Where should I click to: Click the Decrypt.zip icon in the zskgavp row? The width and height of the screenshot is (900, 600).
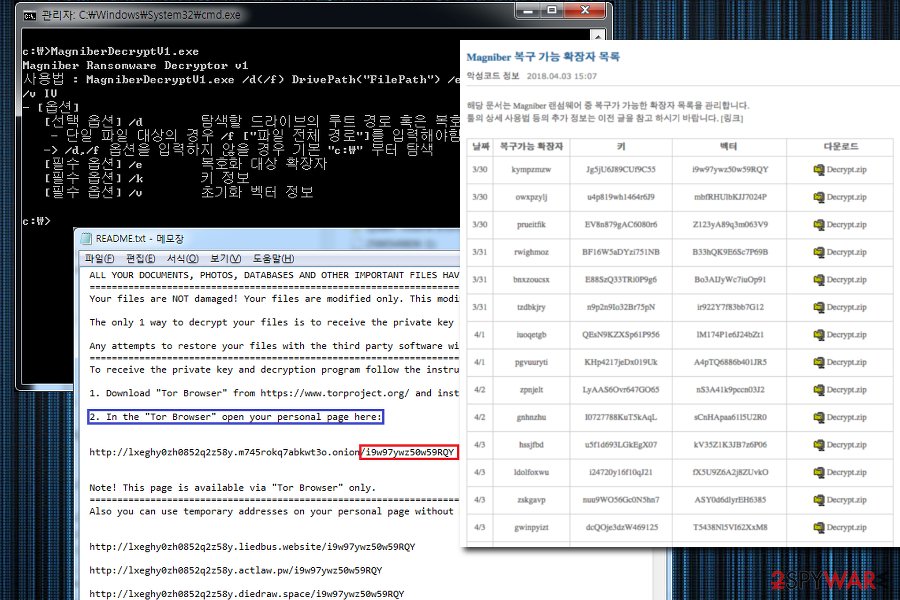819,500
